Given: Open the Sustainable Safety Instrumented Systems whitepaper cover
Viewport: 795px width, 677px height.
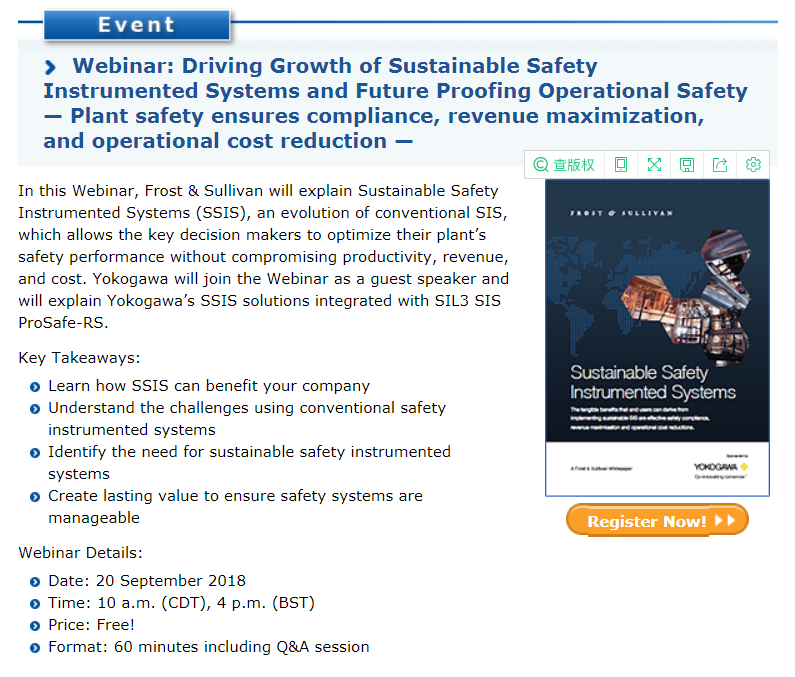Looking at the screenshot, I should pyautogui.click(x=657, y=338).
